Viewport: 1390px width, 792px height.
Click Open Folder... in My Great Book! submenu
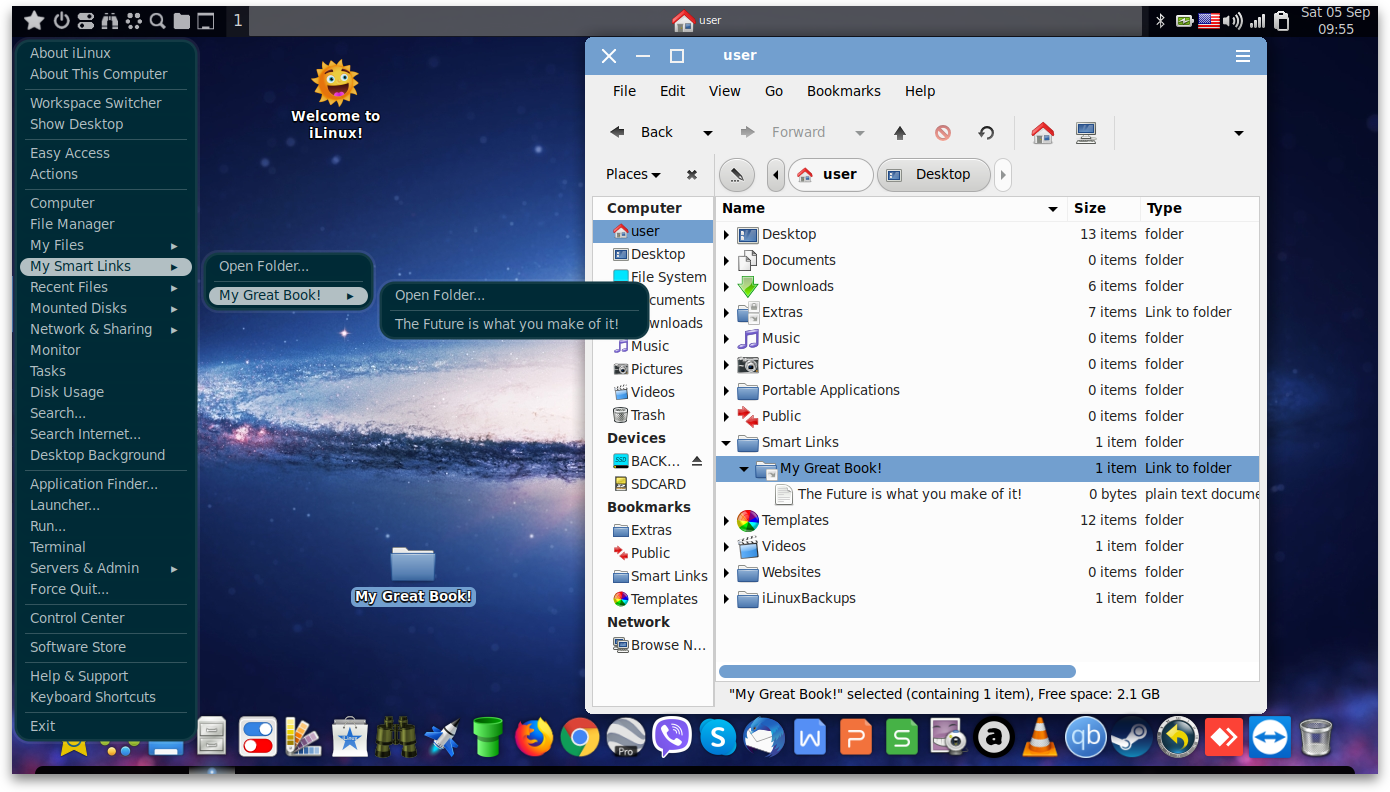(x=440, y=295)
